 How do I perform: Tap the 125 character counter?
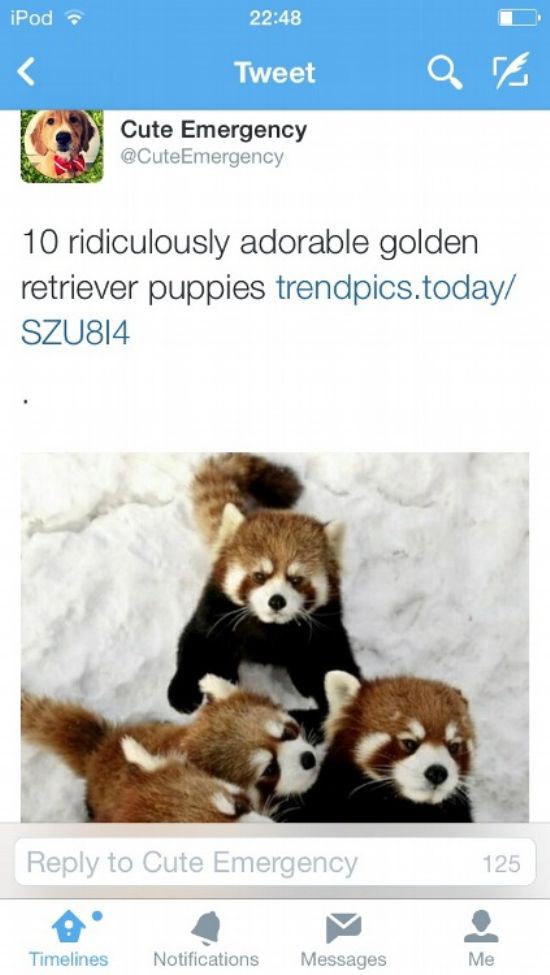tap(501, 863)
